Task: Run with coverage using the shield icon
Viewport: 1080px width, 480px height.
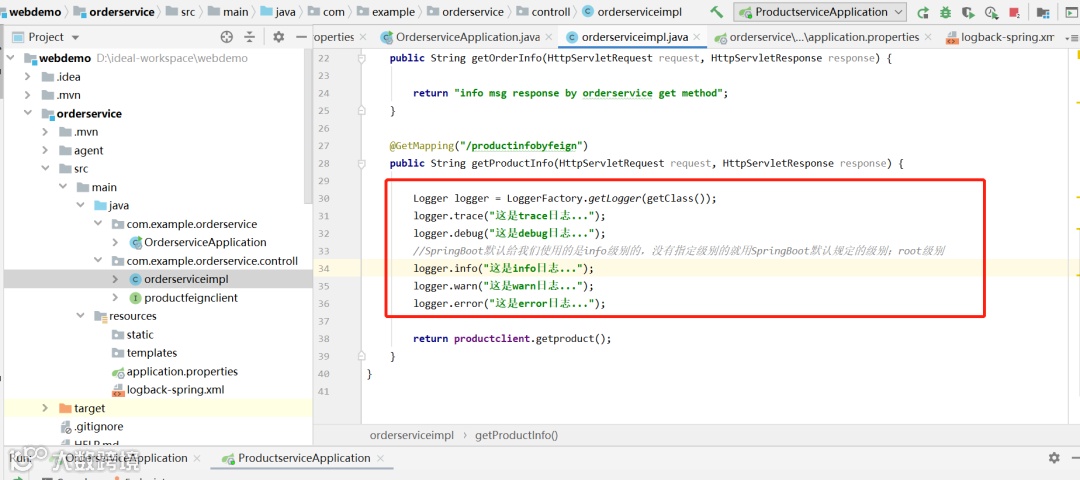Action: 968,12
